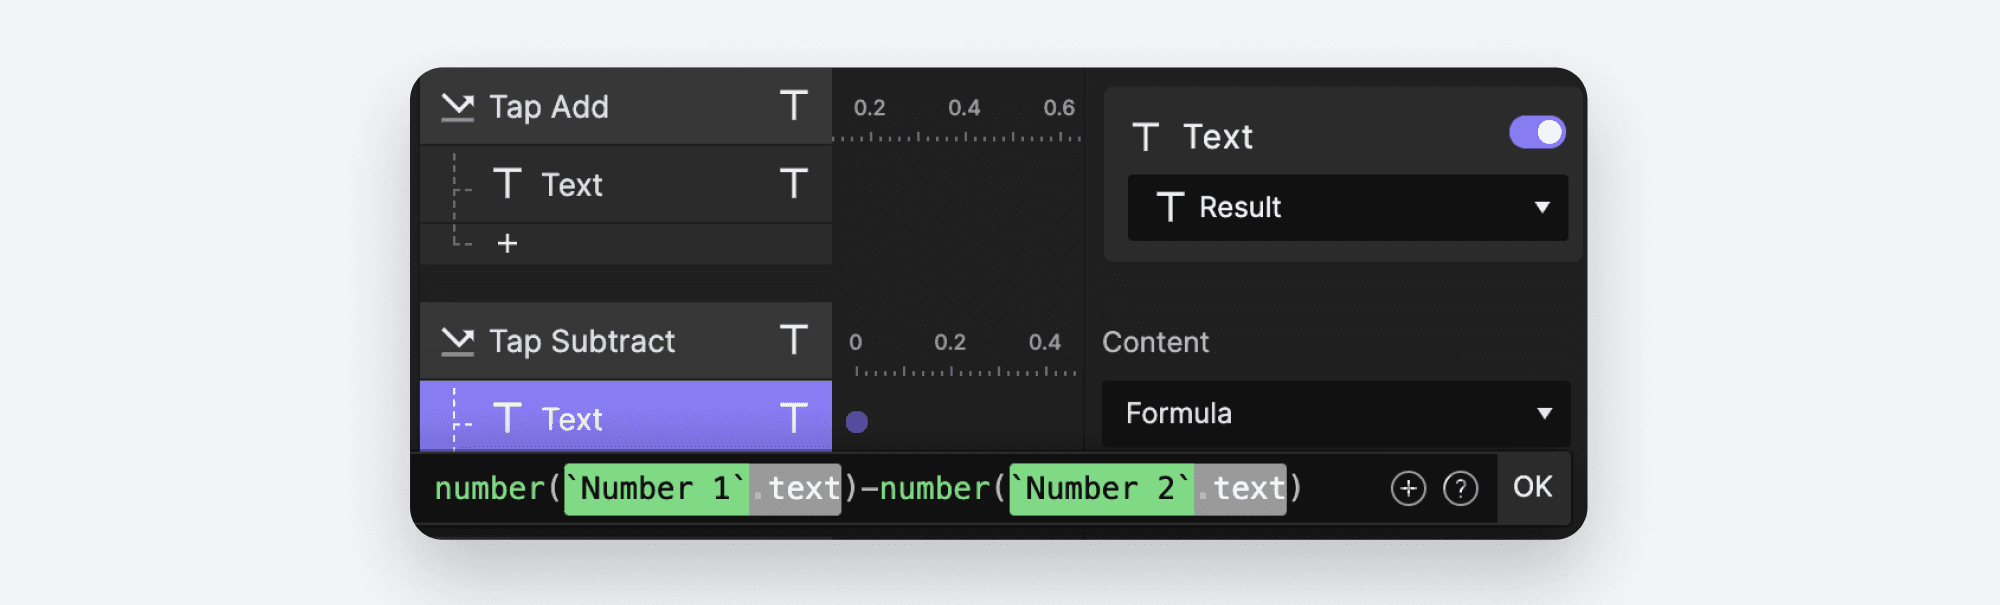Confirm the formula with the OK button
Screen dimensions: 2000x605
1533,487
